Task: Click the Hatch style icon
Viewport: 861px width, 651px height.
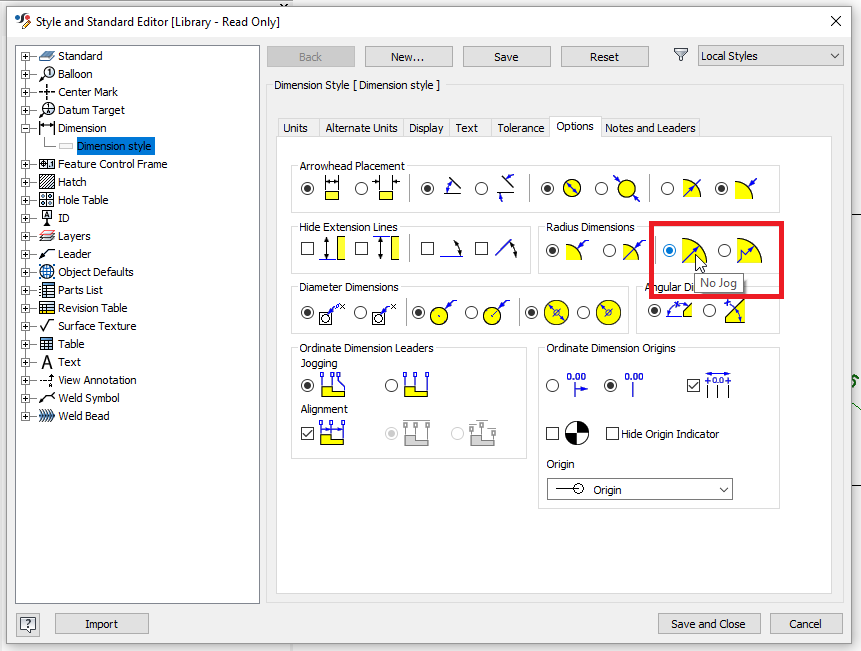Action: [x=46, y=181]
